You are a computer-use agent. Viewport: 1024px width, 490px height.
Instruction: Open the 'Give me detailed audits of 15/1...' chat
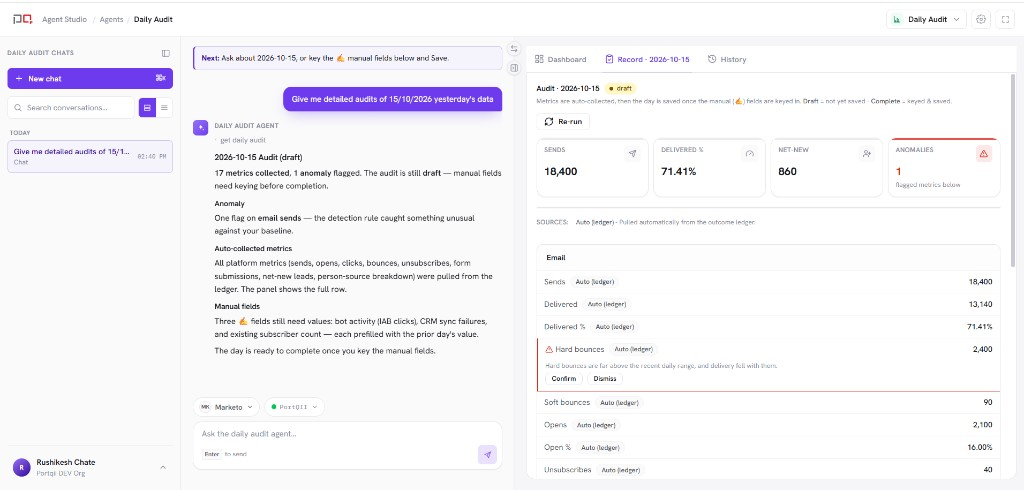[90, 156]
